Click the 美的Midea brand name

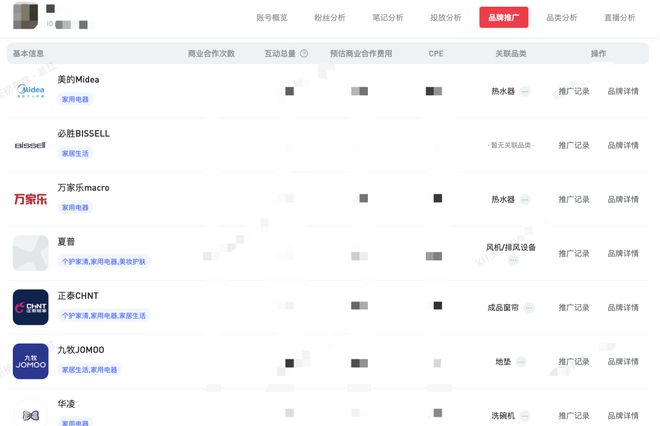78,80
